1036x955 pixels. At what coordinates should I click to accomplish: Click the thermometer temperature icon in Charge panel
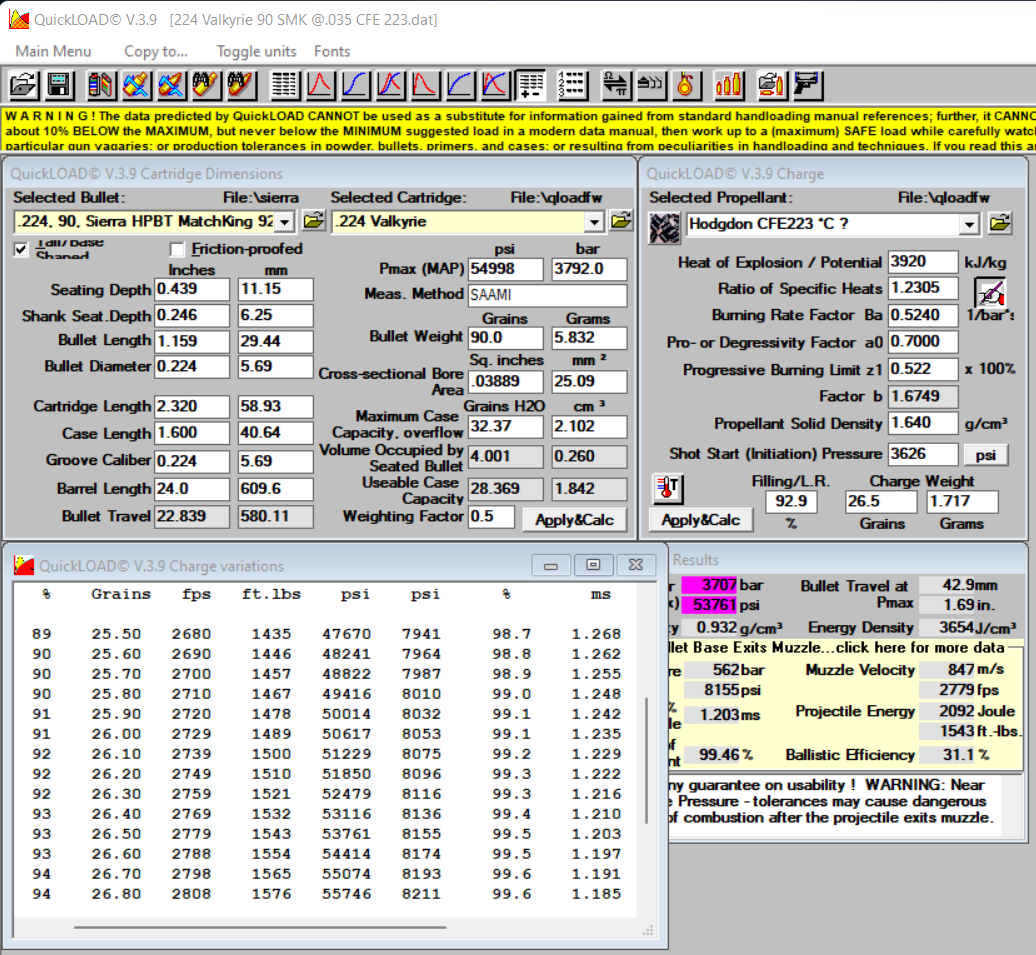pos(668,488)
